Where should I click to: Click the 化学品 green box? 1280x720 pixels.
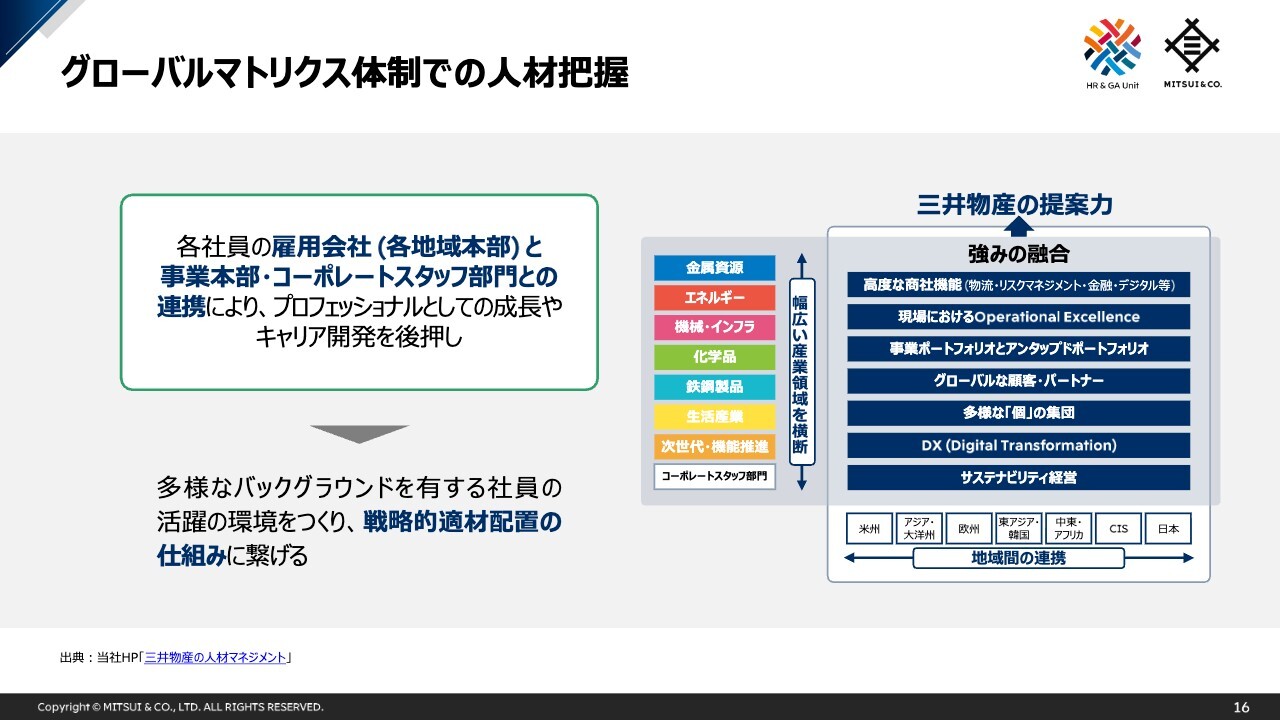tap(714, 357)
